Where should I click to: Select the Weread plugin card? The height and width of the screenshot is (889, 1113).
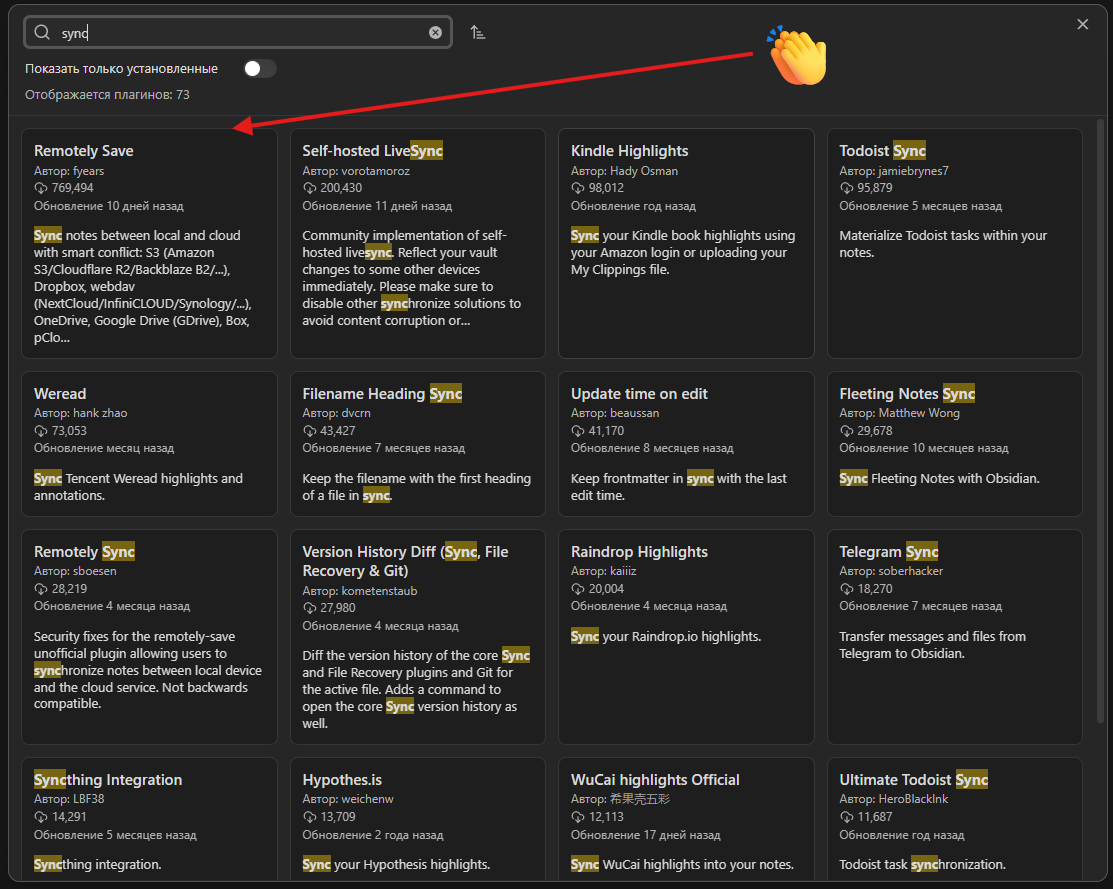click(149, 443)
